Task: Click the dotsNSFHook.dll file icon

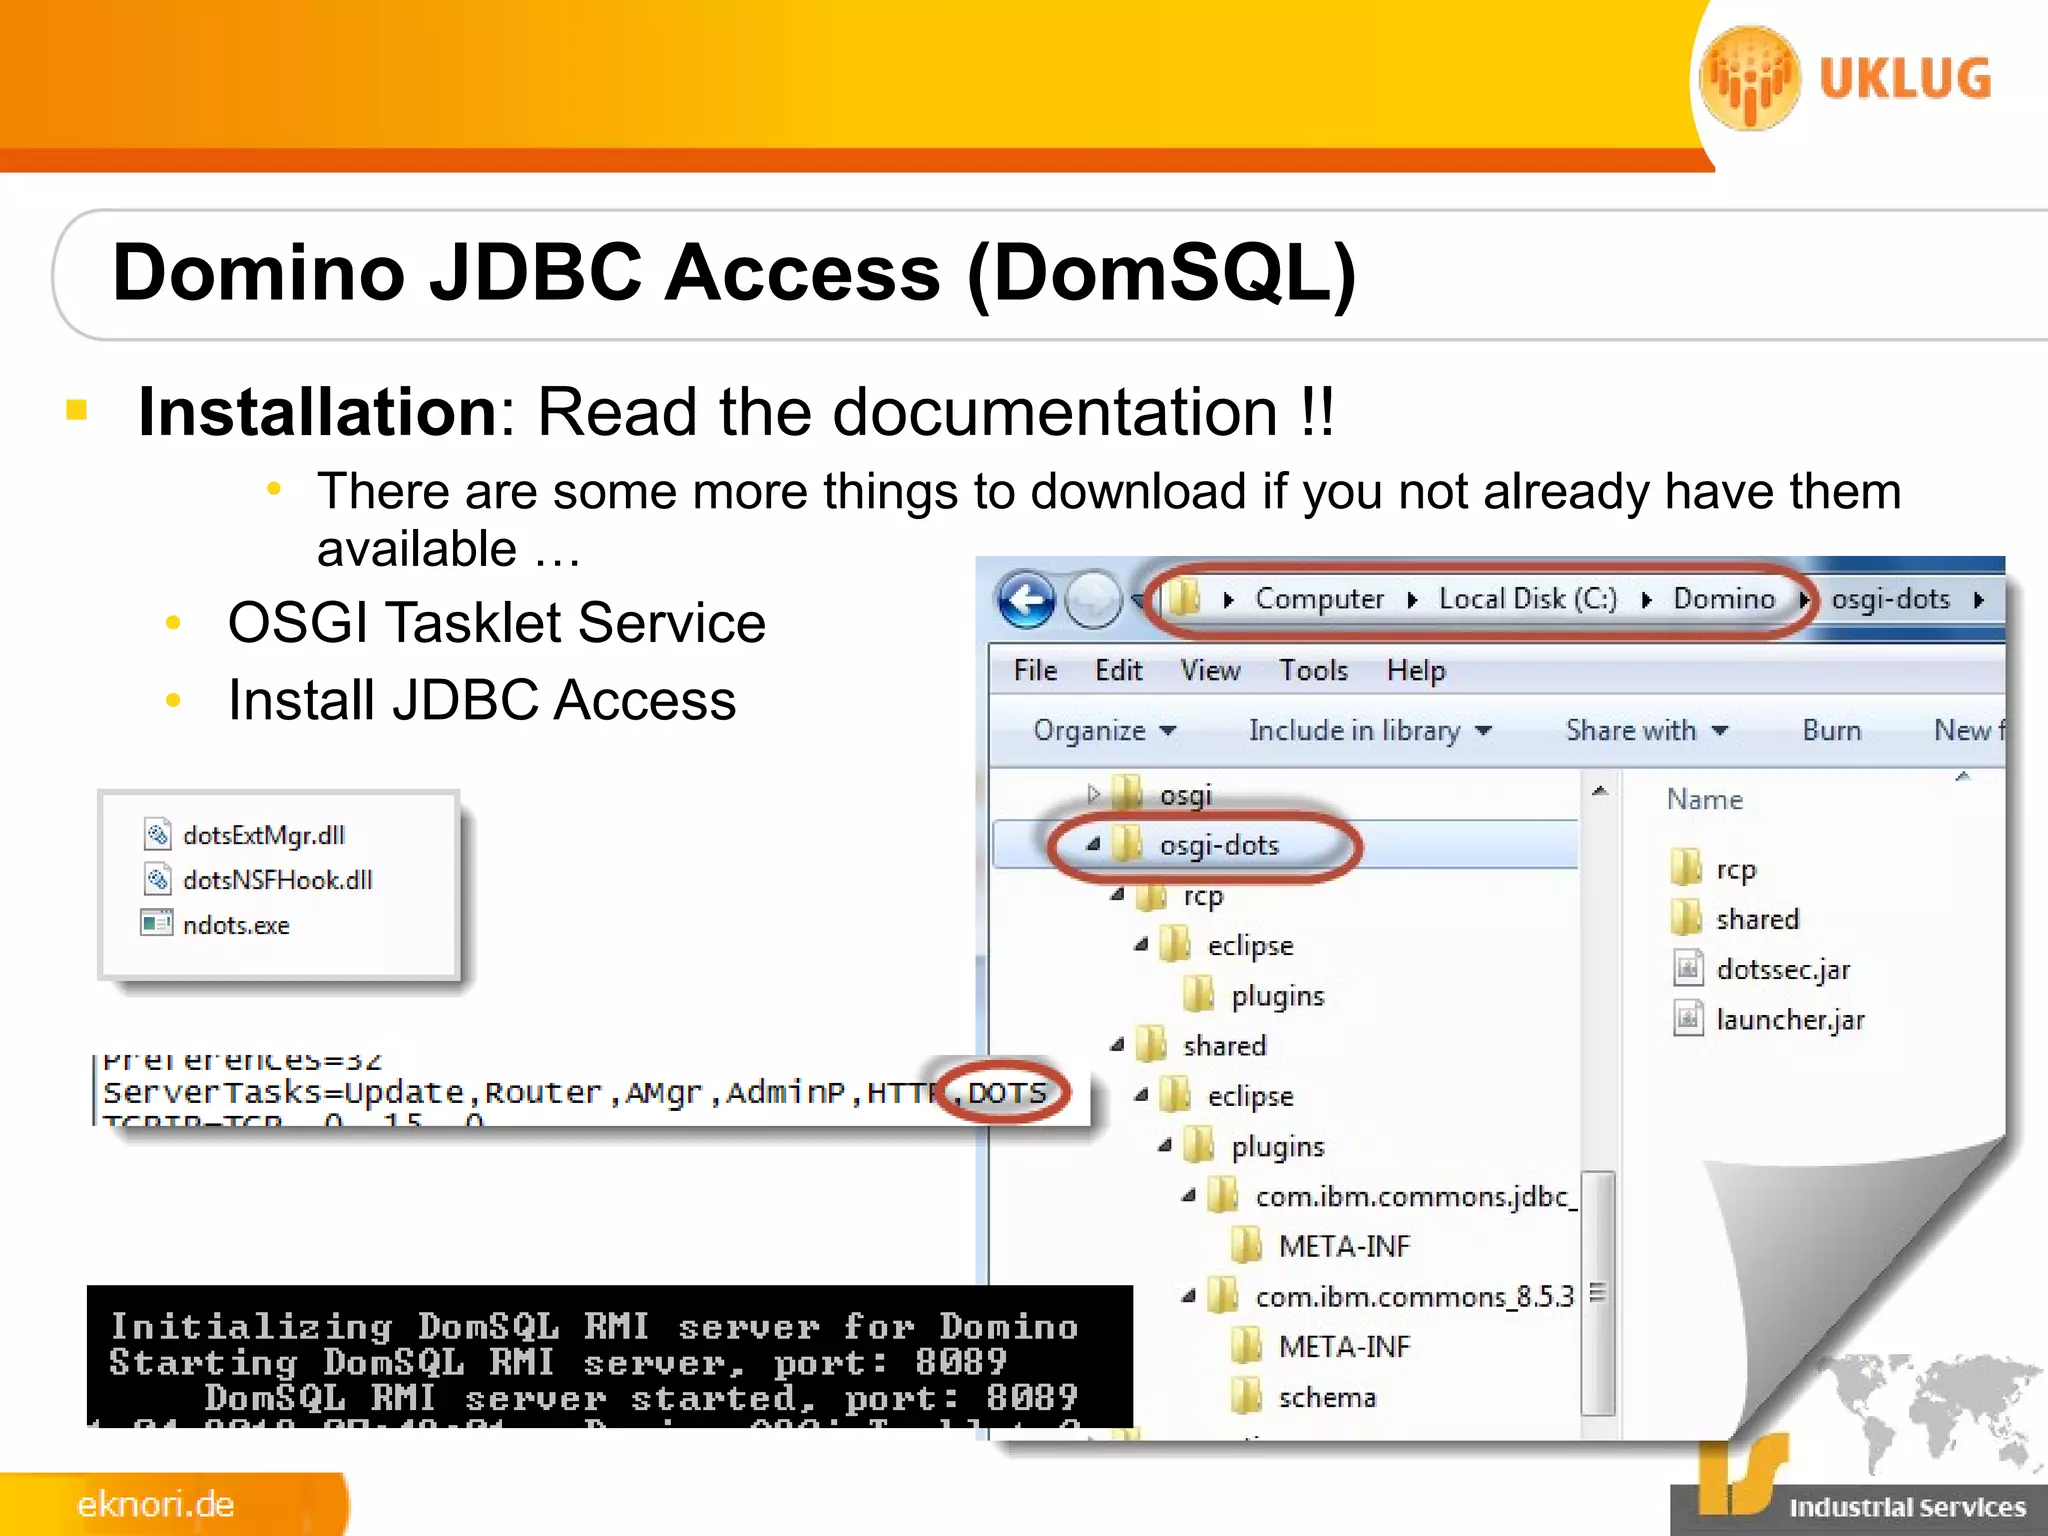Action: click(x=157, y=879)
